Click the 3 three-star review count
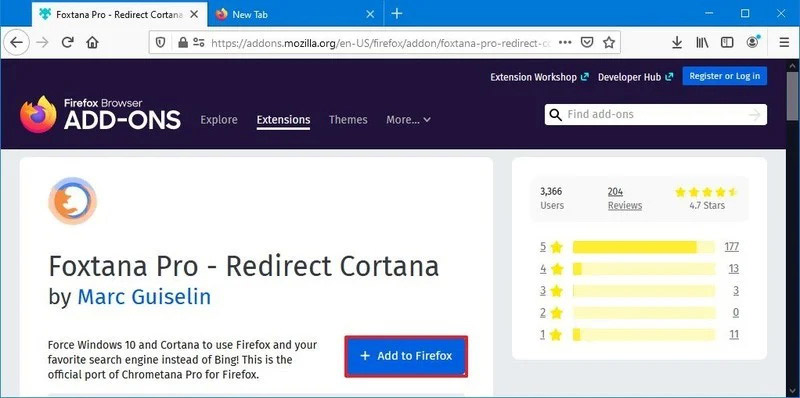The height and width of the screenshot is (398, 800). [736, 291]
